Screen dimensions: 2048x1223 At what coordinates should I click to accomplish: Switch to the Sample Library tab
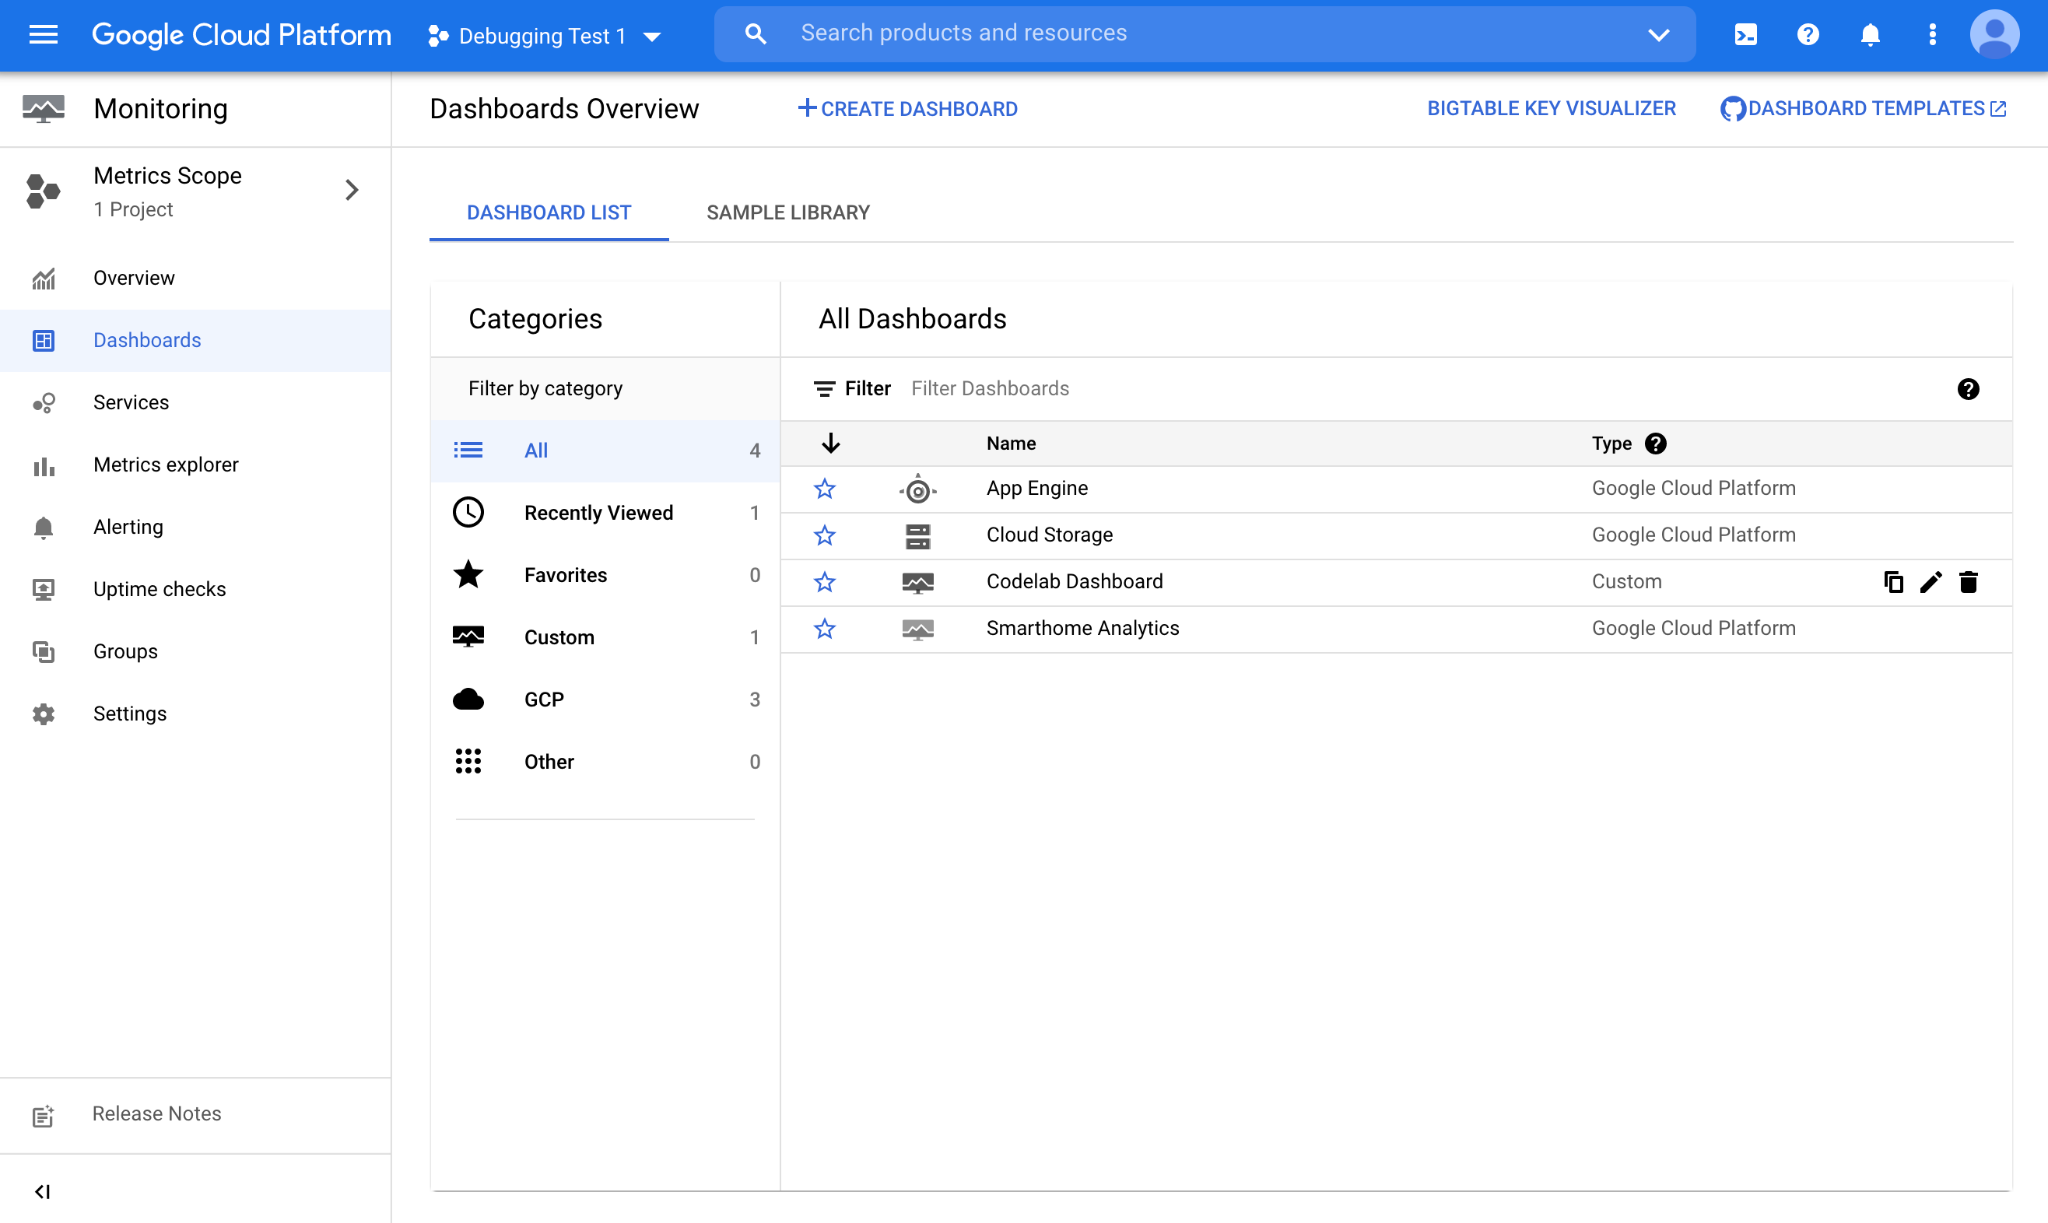pyautogui.click(x=788, y=212)
